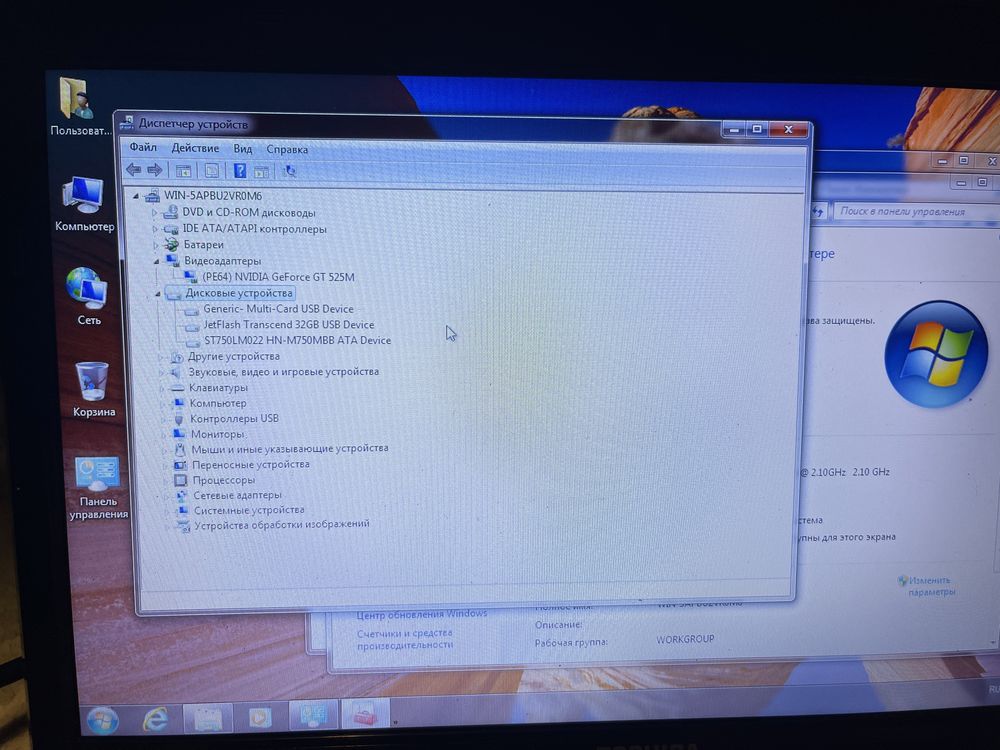
Task: Select the Сетевые адаптеры category
Action: tap(237, 495)
